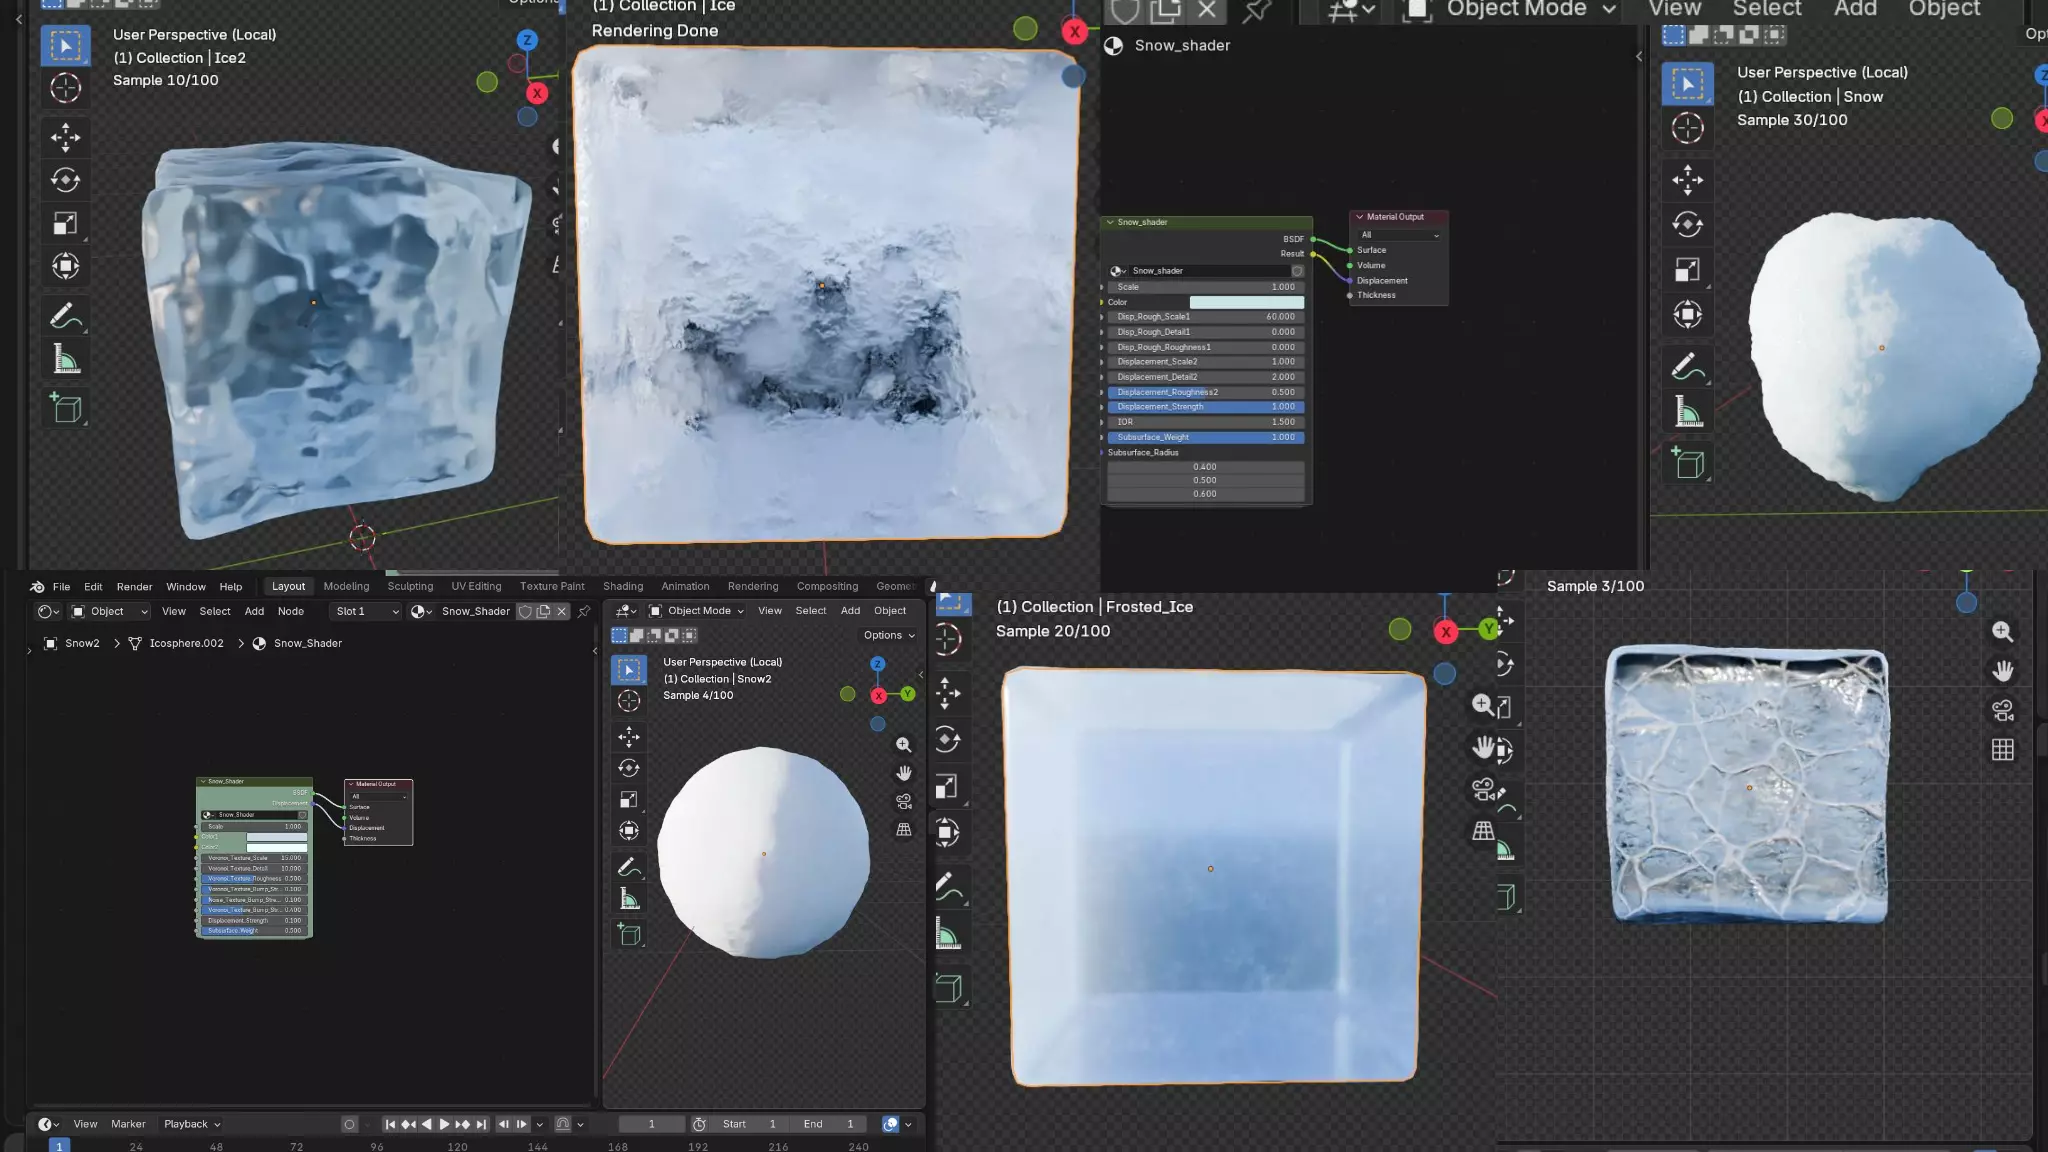Toggle camera view in Snow2 viewport
The image size is (2048, 1152).
903,801
